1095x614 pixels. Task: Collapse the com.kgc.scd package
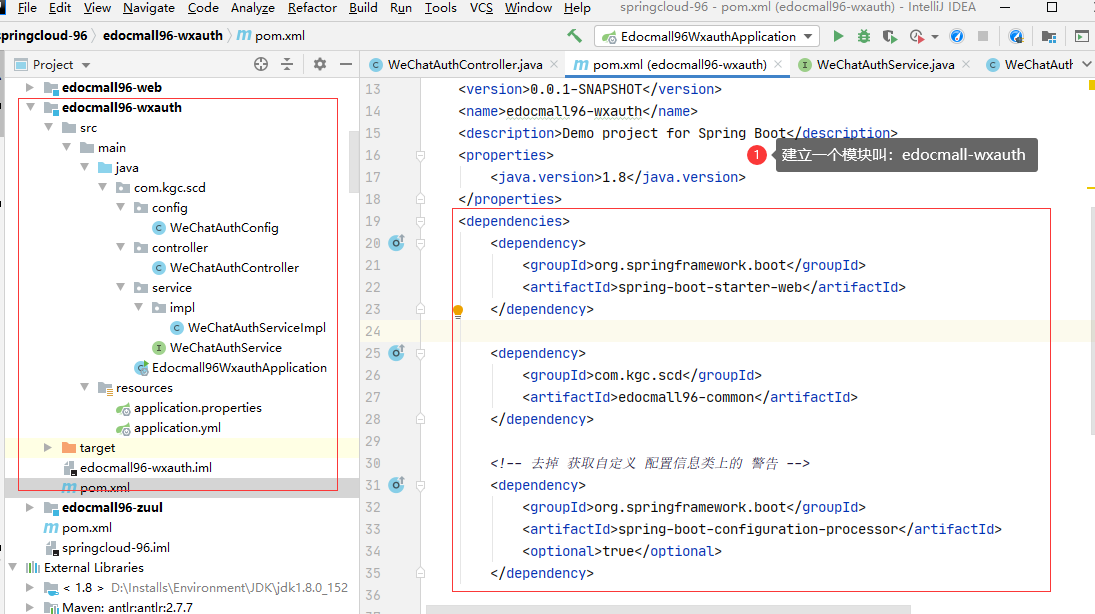103,187
